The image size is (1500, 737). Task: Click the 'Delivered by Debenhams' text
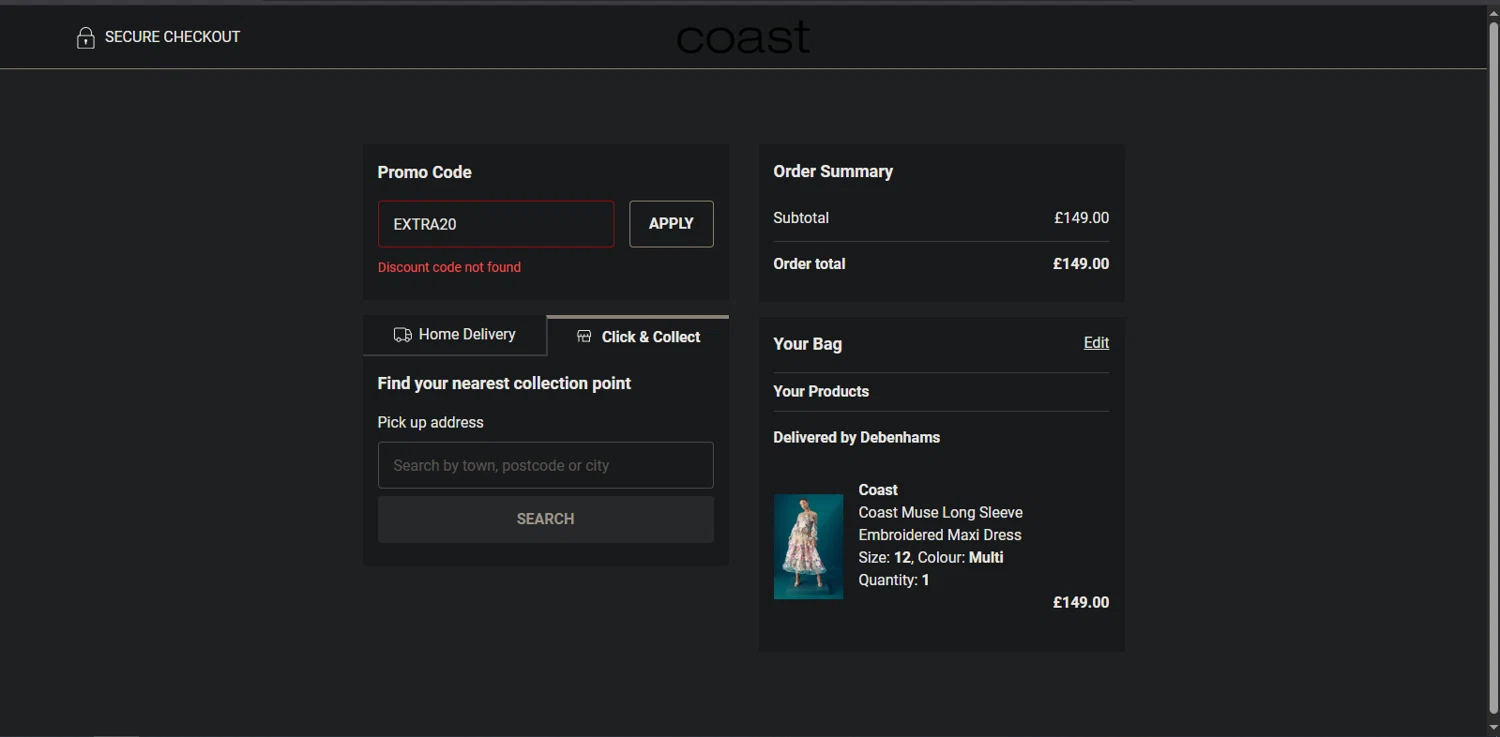856,437
